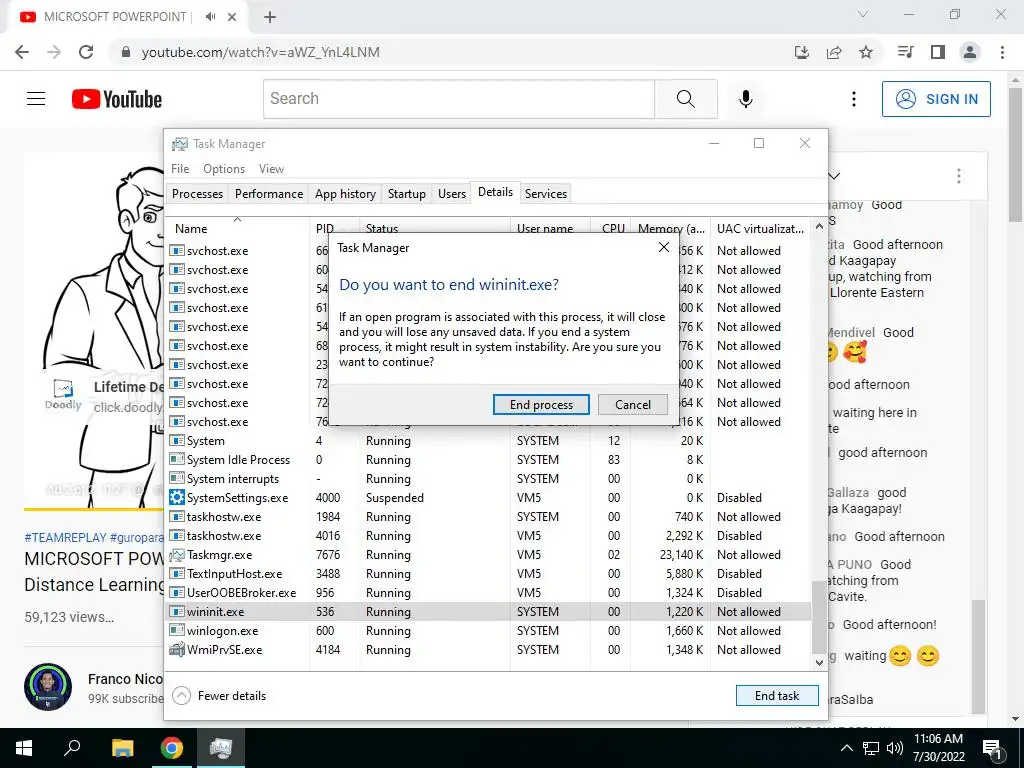The height and width of the screenshot is (768, 1024).
Task: Switch to the Users tab
Action: pyautogui.click(x=451, y=193)
